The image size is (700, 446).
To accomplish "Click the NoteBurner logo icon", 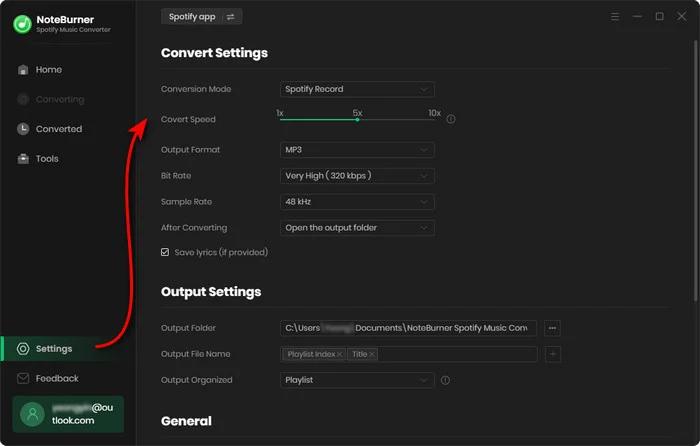I will (x=22, y=24).
